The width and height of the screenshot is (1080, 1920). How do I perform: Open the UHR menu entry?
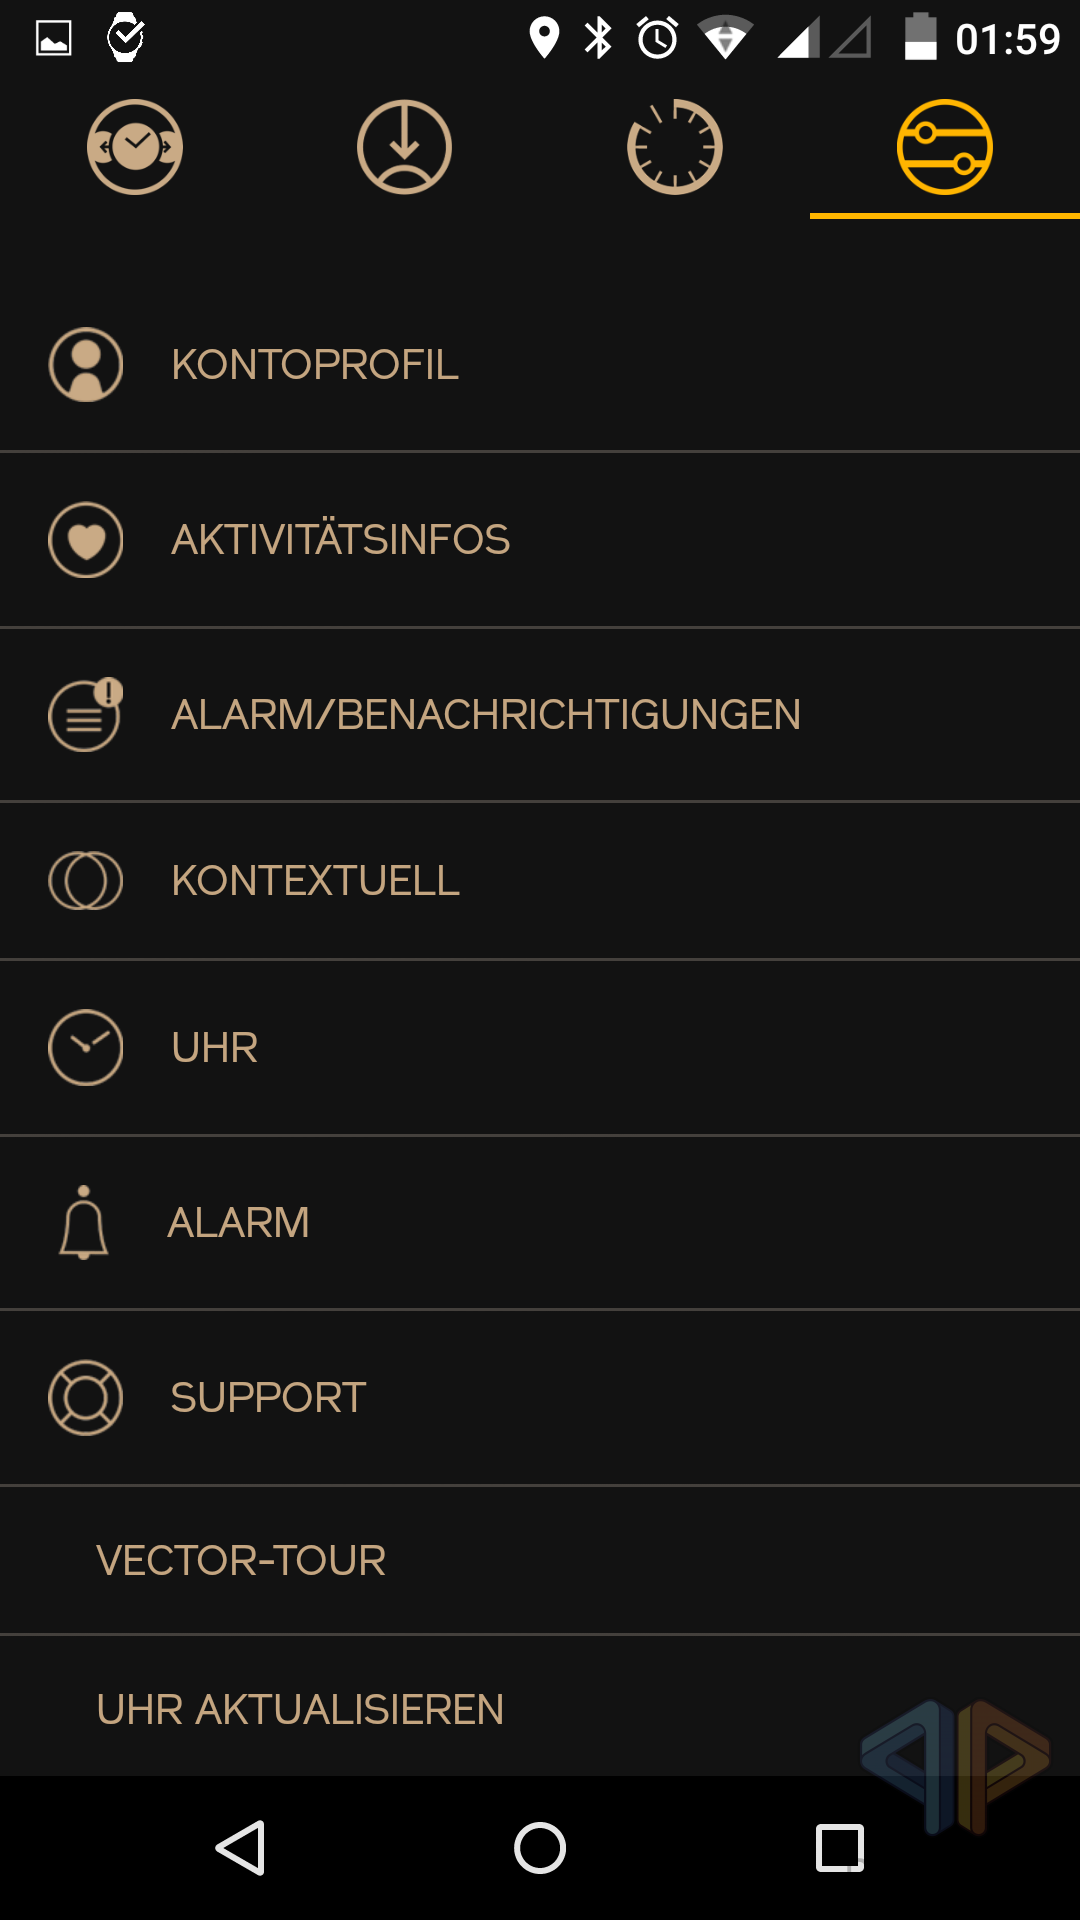pos(215,1048)
